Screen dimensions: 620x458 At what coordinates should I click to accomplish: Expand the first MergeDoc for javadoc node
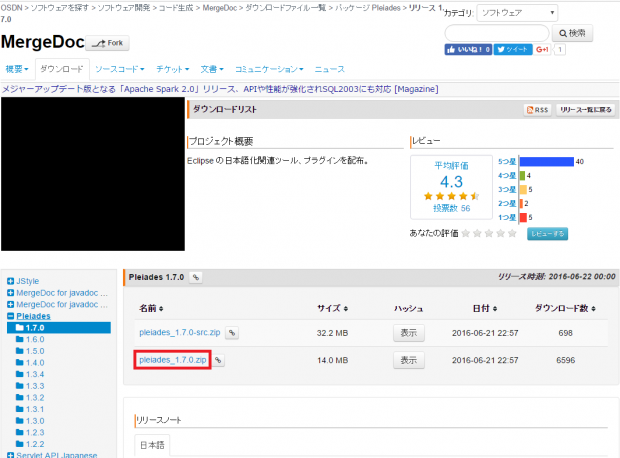(11, 293)
